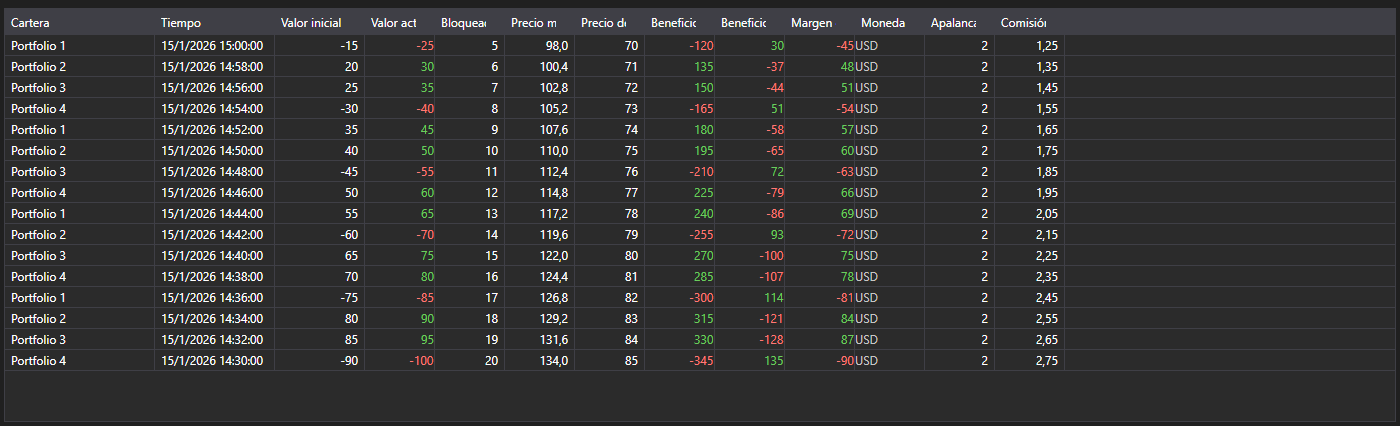
Task: Sort by the Comisión column header
Action: (1029, 22)
